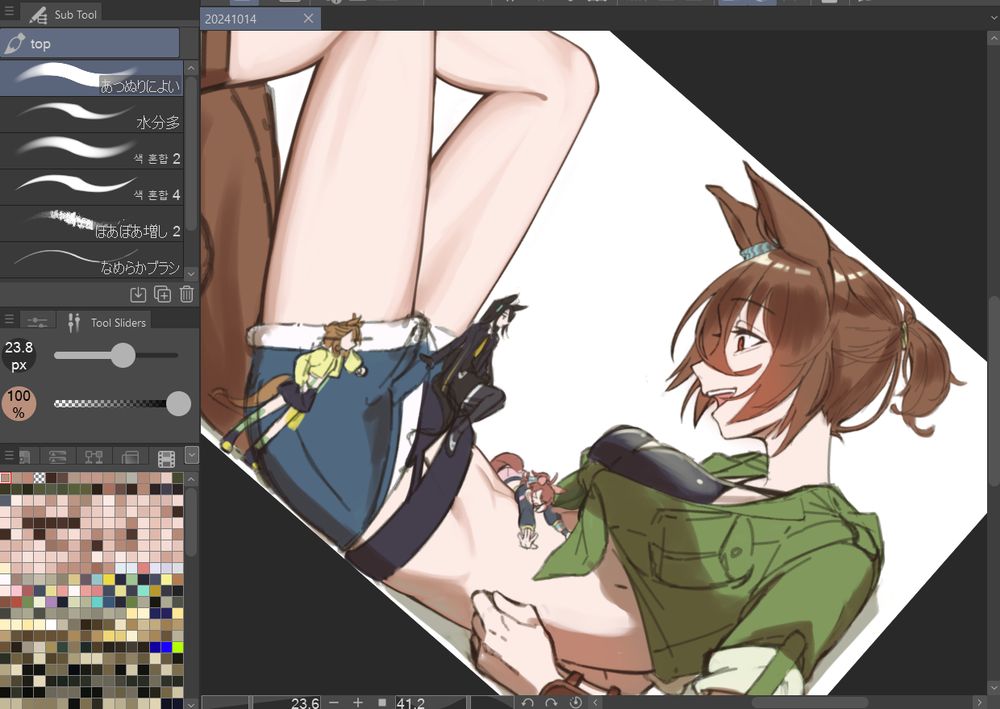Viewport: 1000px width, 709px height.
Task: Pick the 색 혼합 2 brush
Action: (91, 151)
